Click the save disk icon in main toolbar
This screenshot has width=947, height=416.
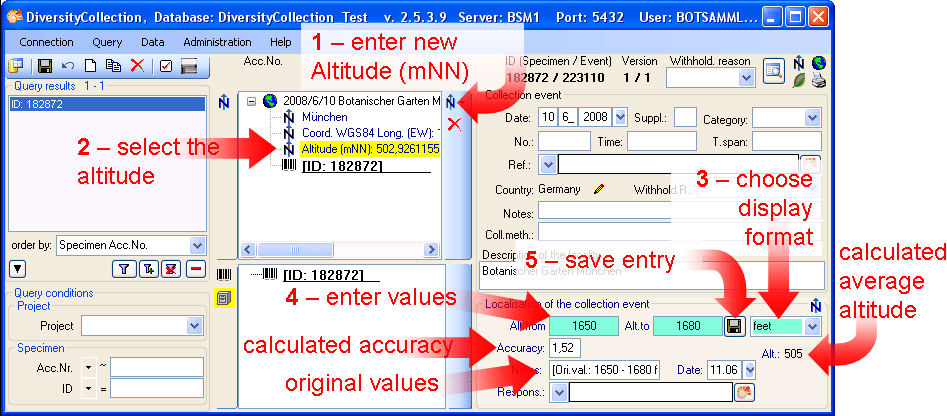45,66
